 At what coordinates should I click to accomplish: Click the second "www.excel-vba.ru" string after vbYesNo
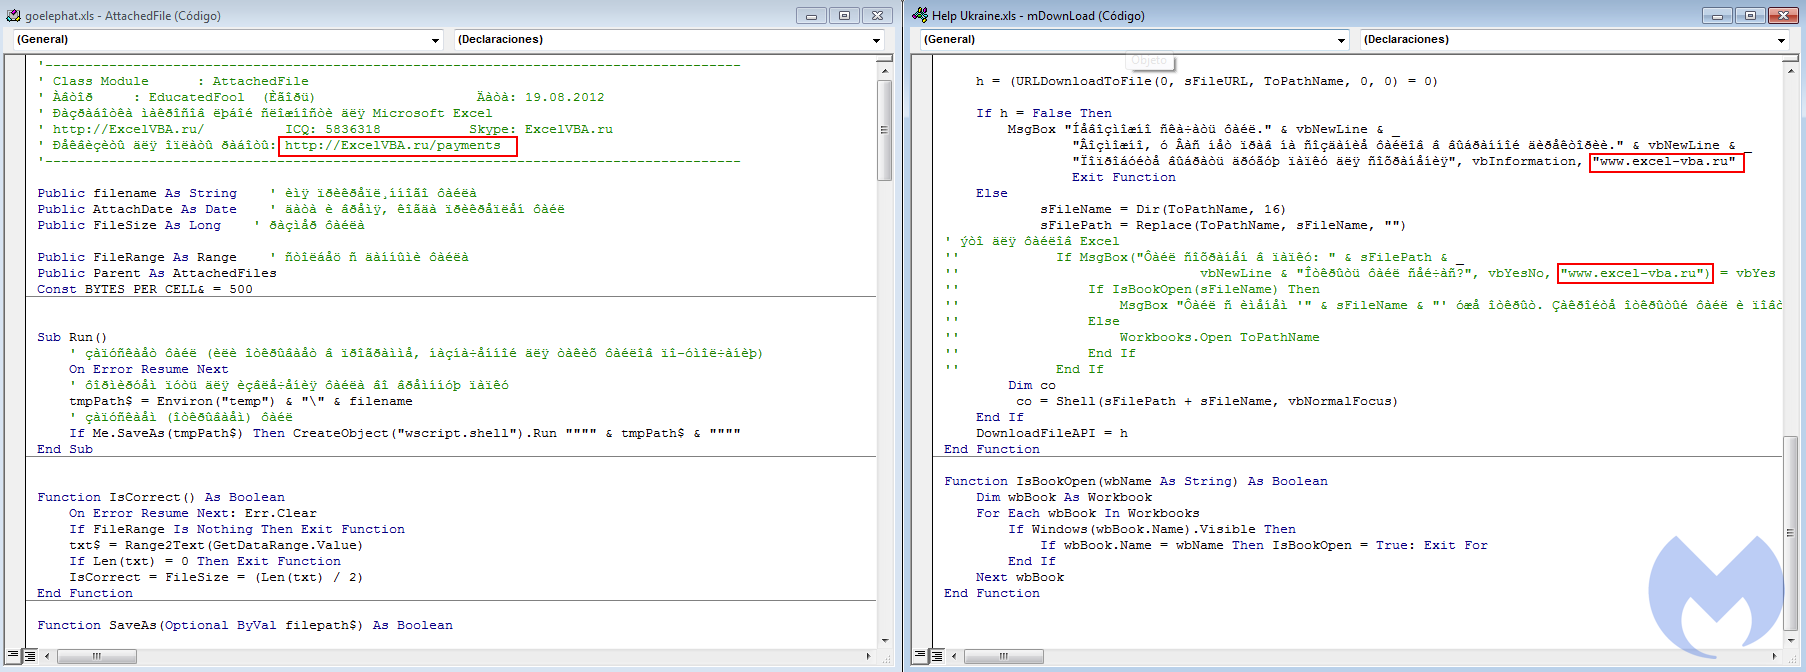[x=1633, y=273]
